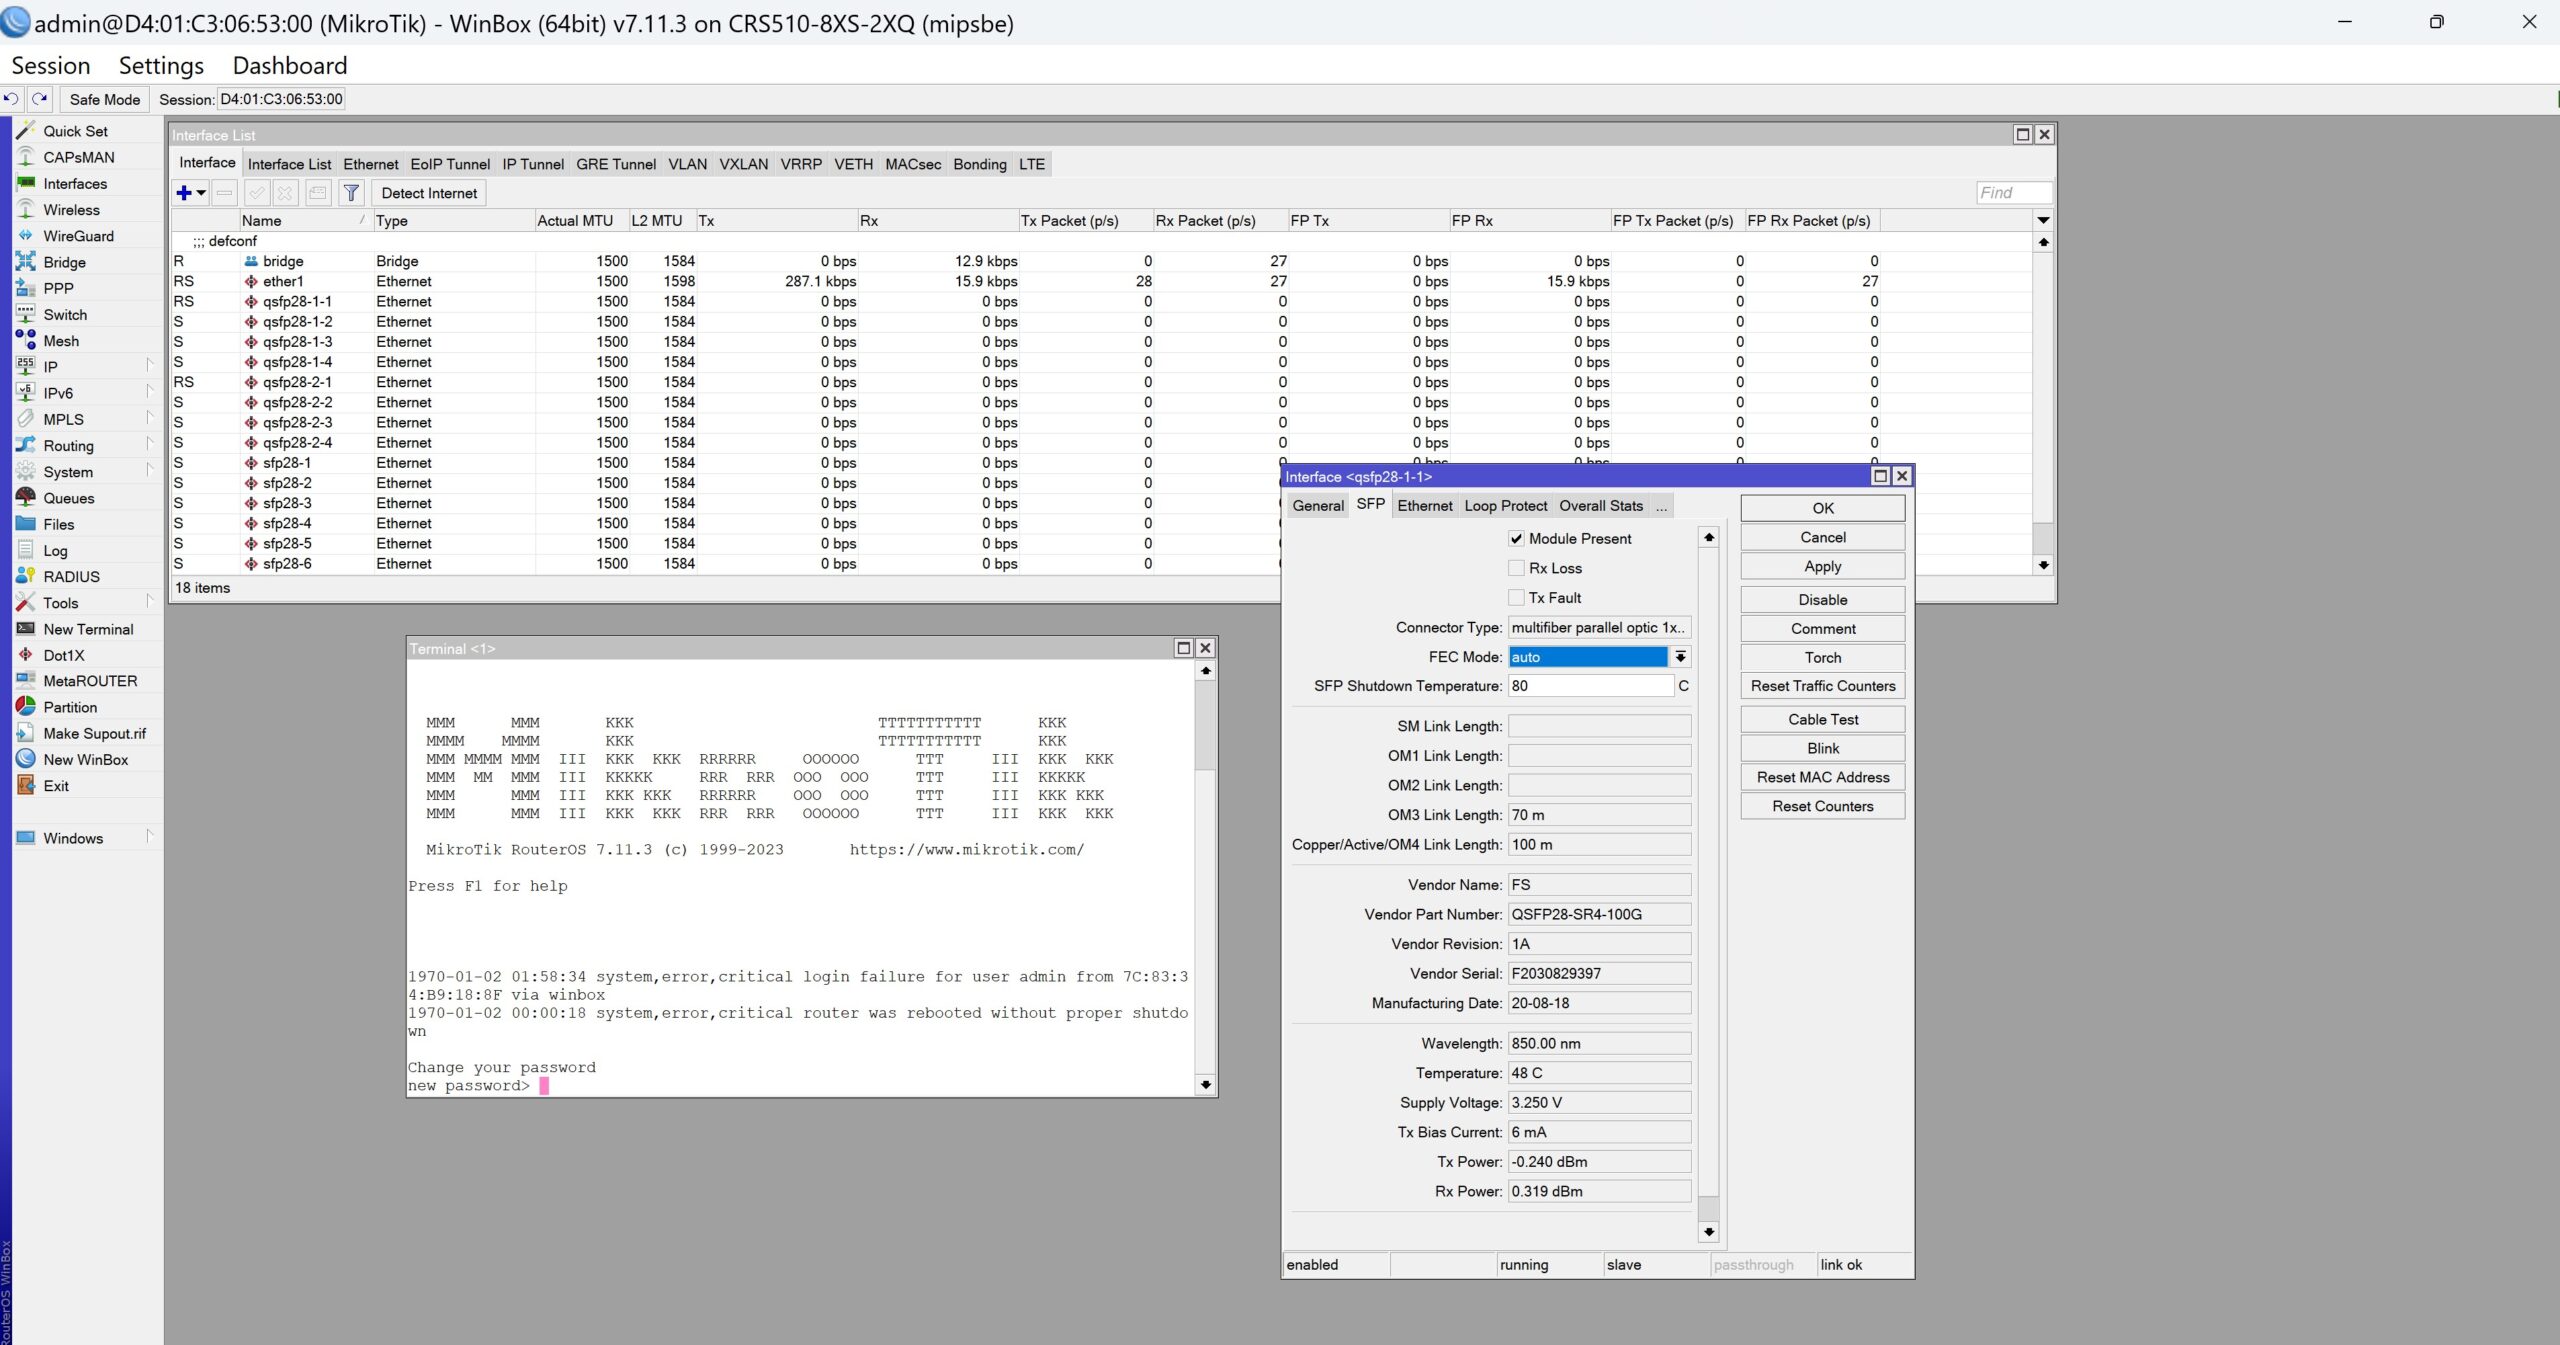Image resolution: width=2560 pixels, height=1345 pixels.
Task: Expand the IP submenu in sidebar
Action: point(50,367)
